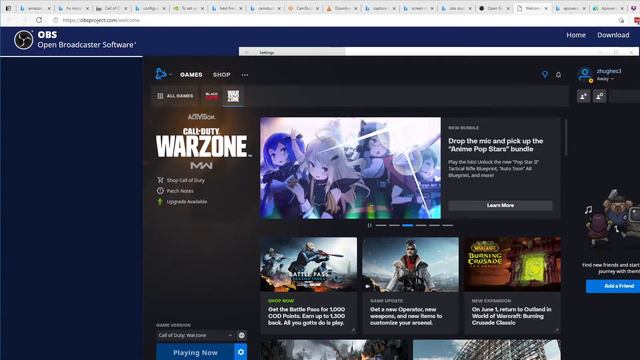Click the Battle Pass 1,000 COD Points text
Screen dimensions: 640x360
point(307,316)
